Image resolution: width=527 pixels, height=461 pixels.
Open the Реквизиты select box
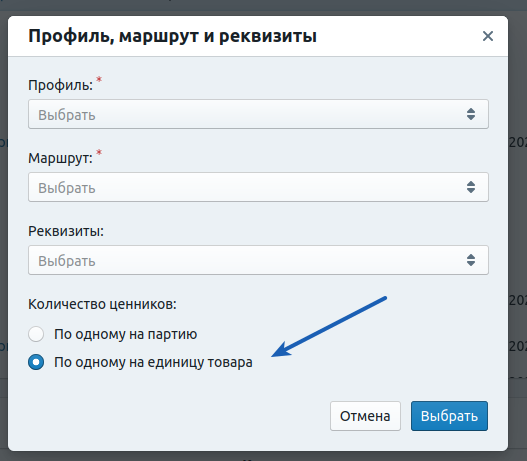(x=258, y=260)
